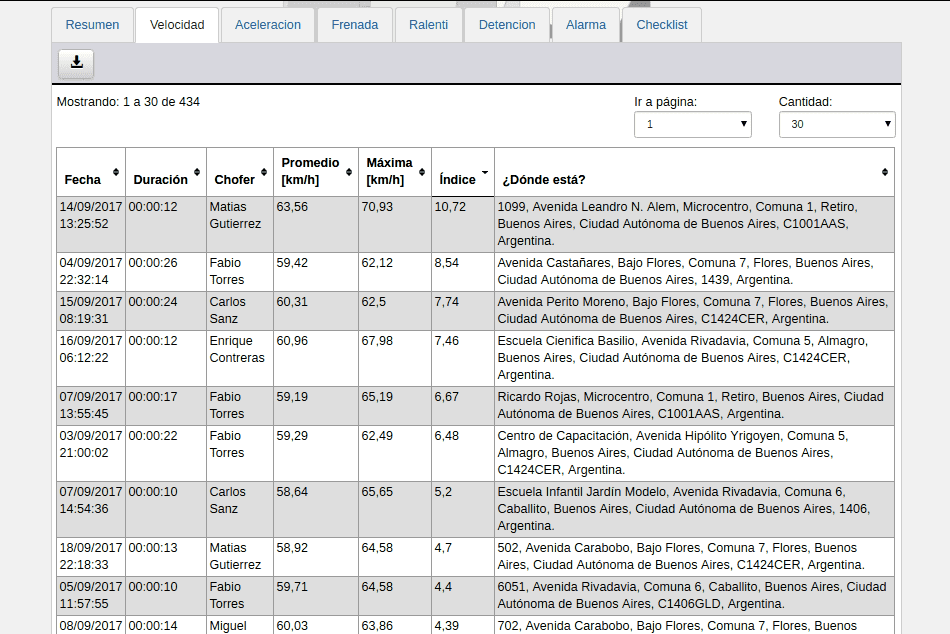
Task: Sort table by Fecha column arrows
Action: tap(116, 172)
